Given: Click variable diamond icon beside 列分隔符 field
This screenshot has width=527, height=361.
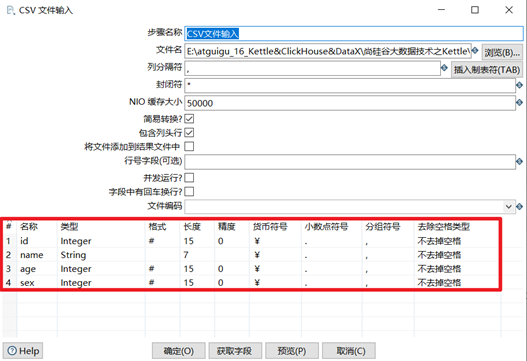Looking at the screenshot, I should pyautogui.click(x=444, y=68).
